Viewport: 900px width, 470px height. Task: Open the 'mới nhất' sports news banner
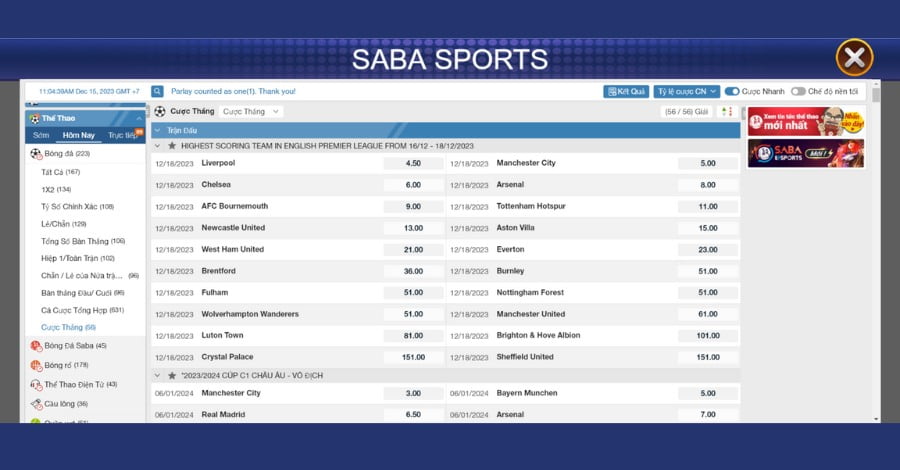[806, 122]
